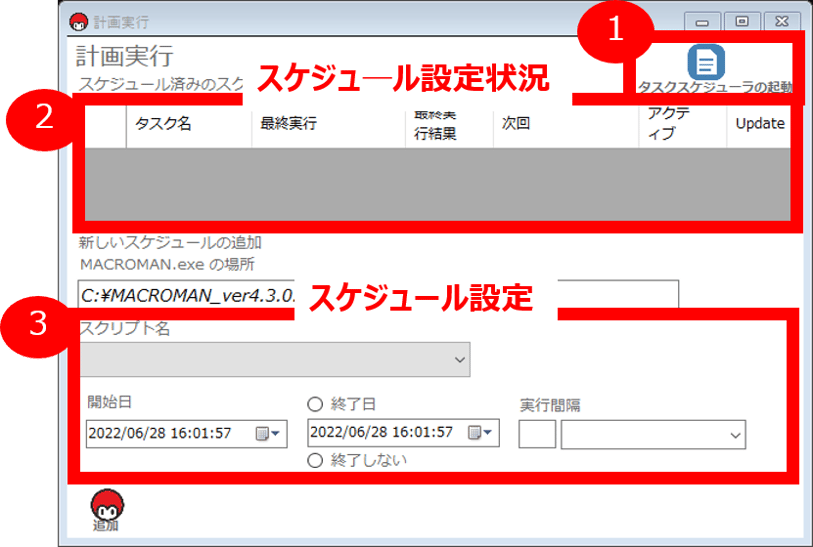Click the タスクスケジューラの起動 label

point(714,87)
